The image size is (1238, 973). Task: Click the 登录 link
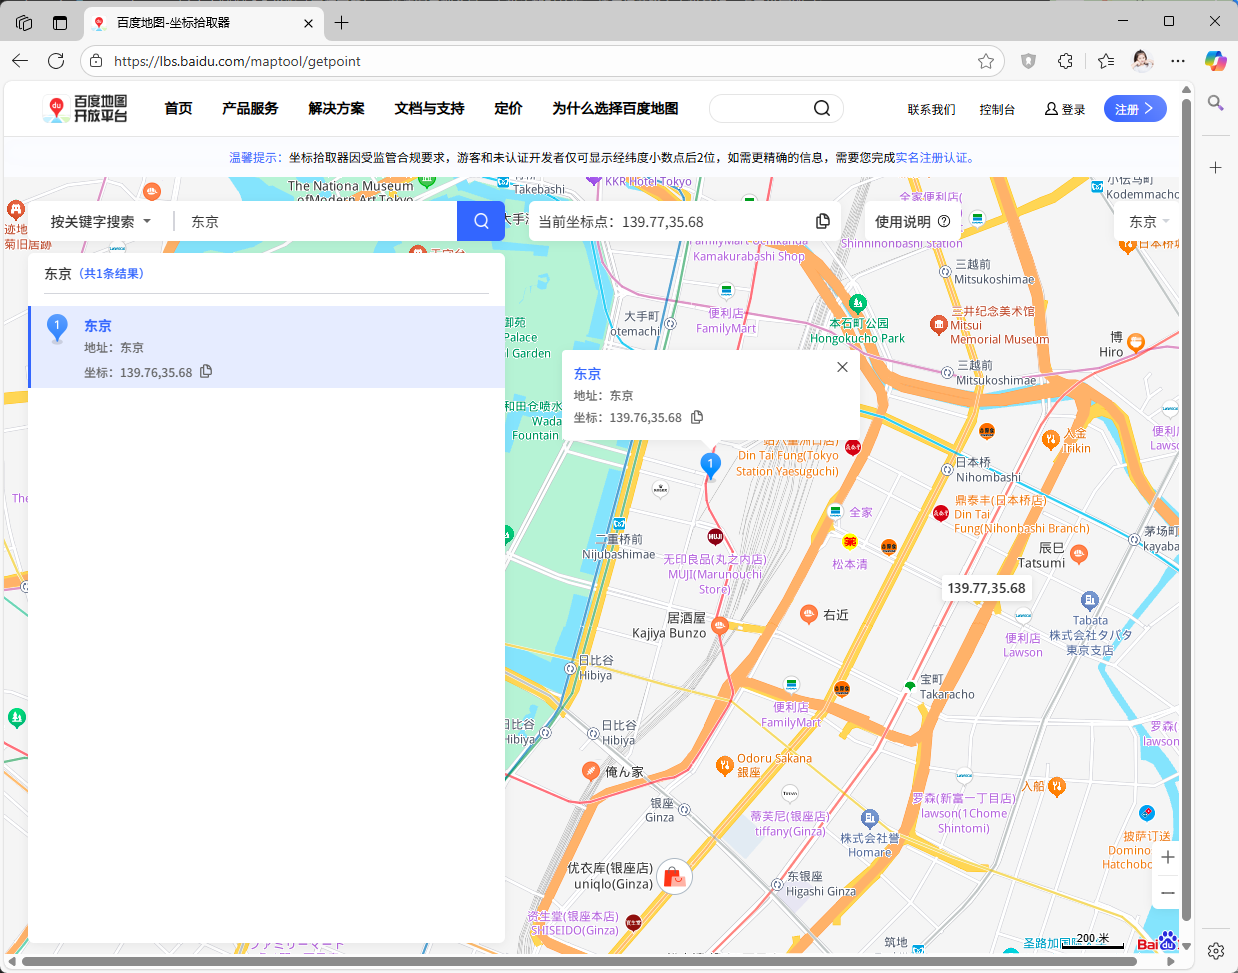pos(1065,109)
